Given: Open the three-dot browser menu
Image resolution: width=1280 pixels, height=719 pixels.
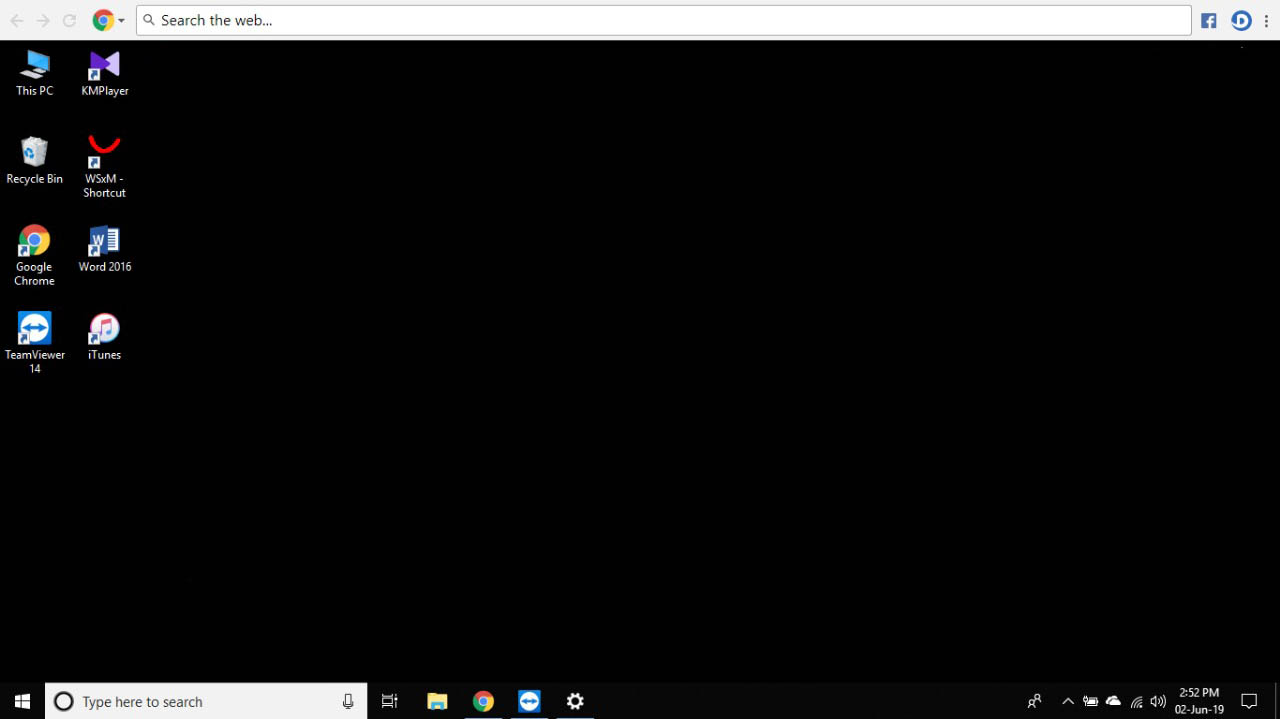Looking at the screenshot, I should [x=1267, y=20].
